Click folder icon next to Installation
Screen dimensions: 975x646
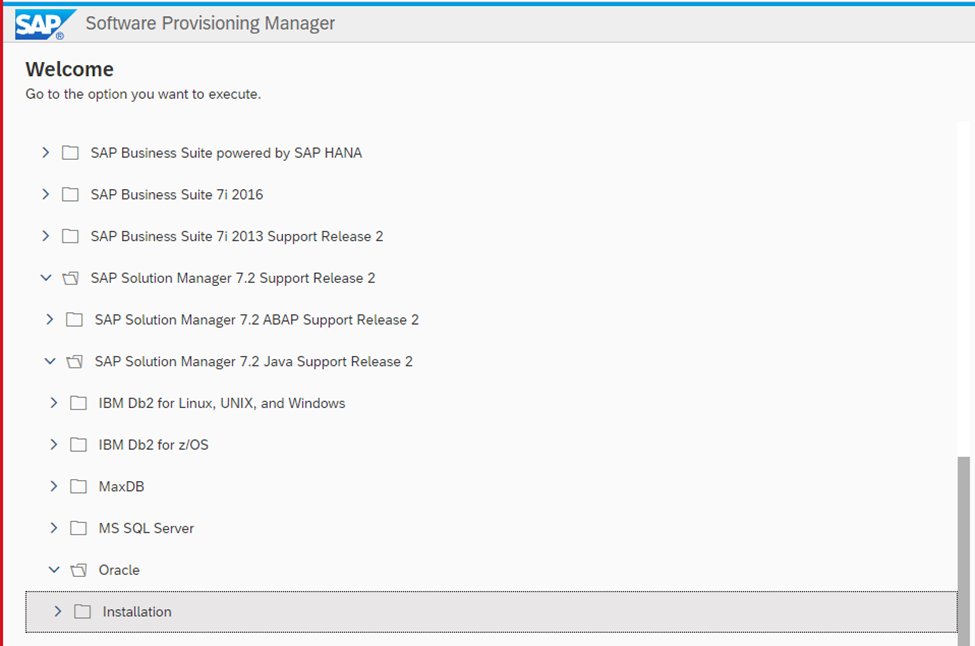82,612
